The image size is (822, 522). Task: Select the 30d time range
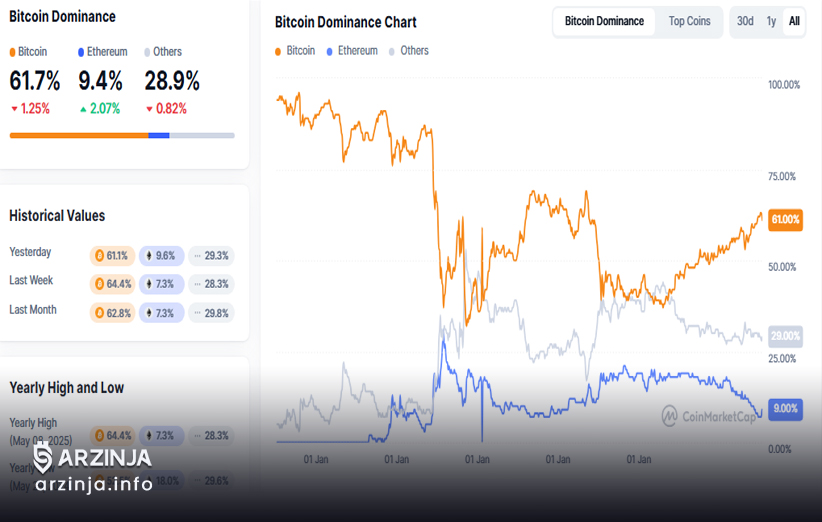pyautogui.click(x=745, y=21)
